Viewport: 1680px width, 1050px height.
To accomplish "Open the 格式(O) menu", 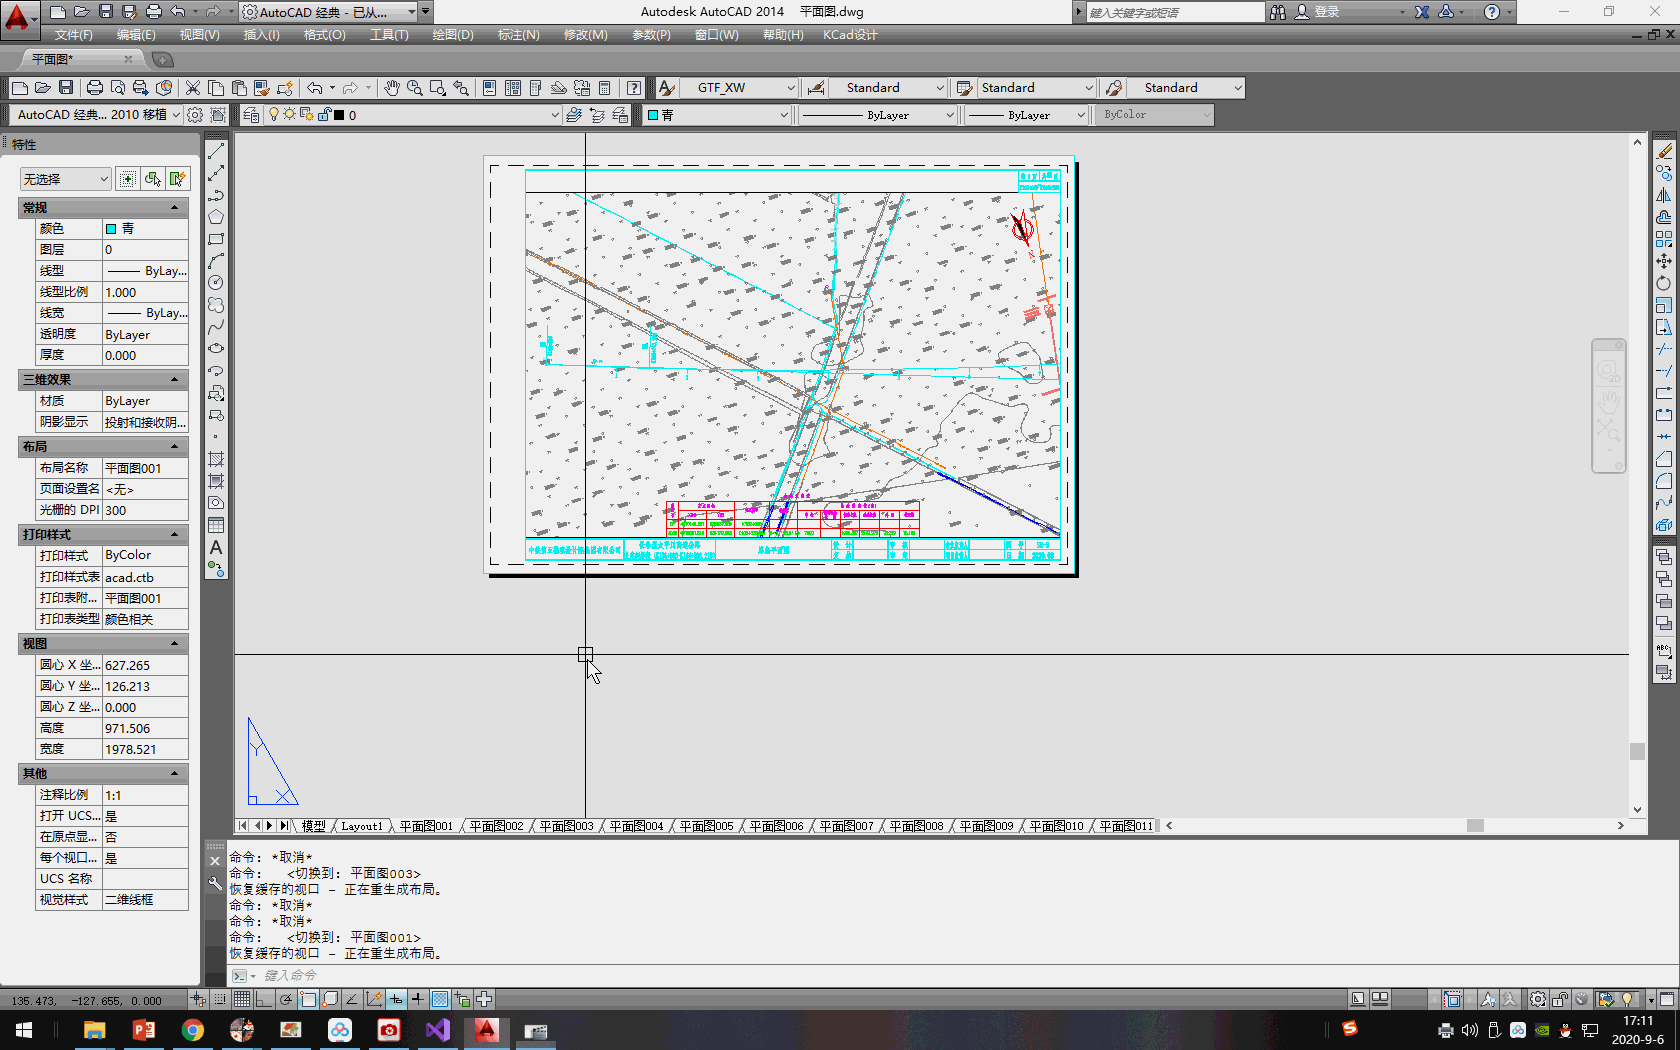I will point(324,35).
